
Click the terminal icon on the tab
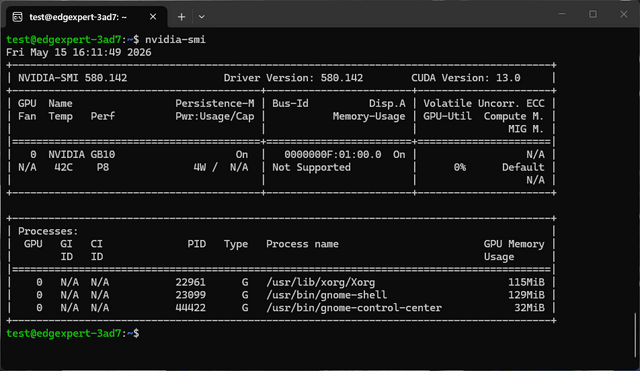tap(17, 17)
